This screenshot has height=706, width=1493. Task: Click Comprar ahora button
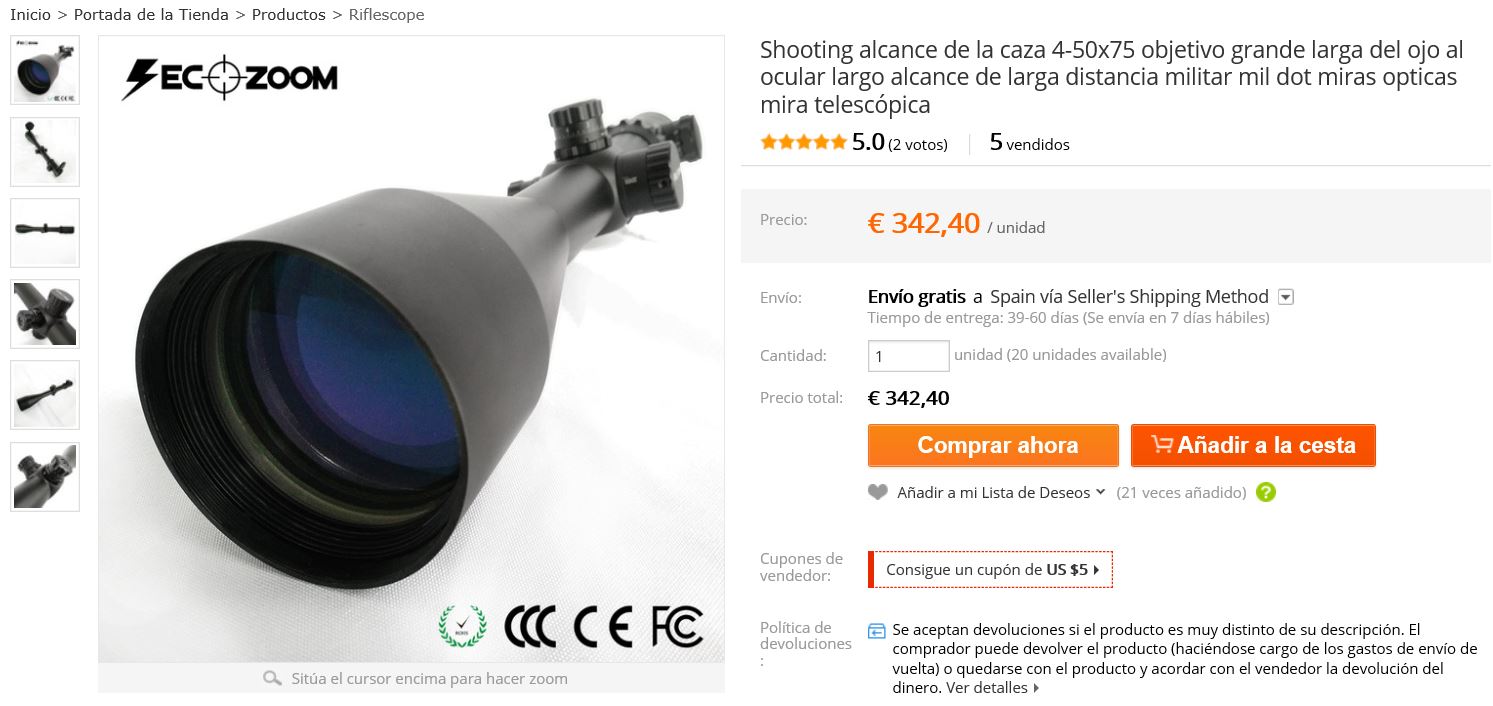[x=993, y=446]
